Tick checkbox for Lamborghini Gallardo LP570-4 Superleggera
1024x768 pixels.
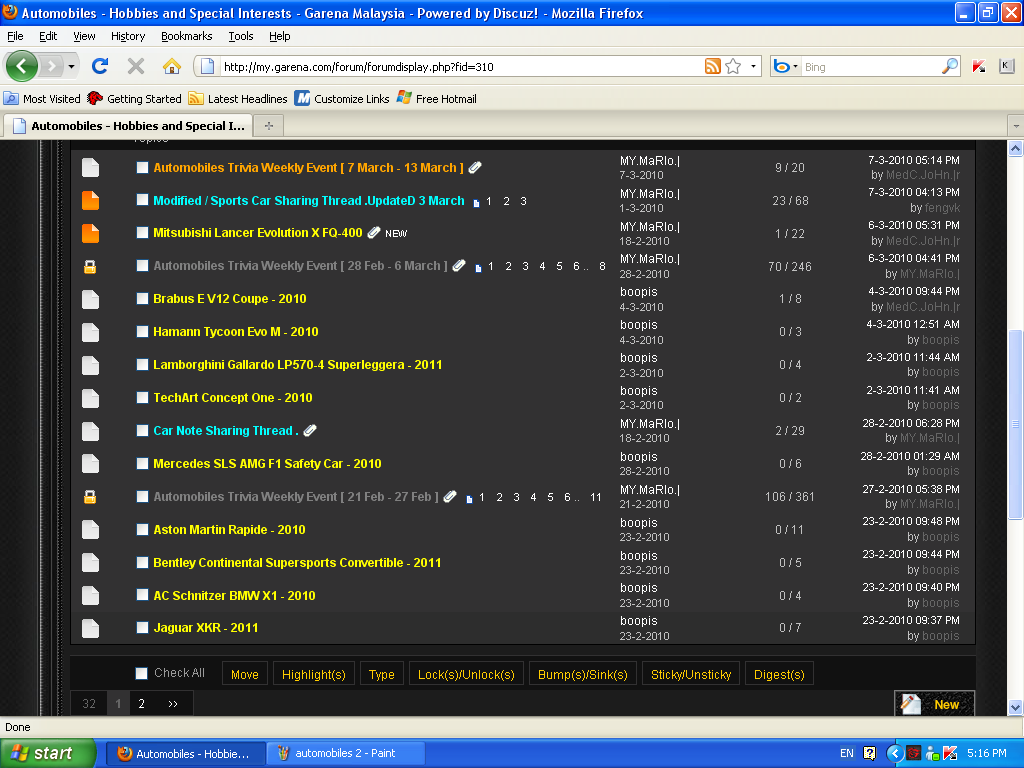pyautogui.click(x=142, y=364)
